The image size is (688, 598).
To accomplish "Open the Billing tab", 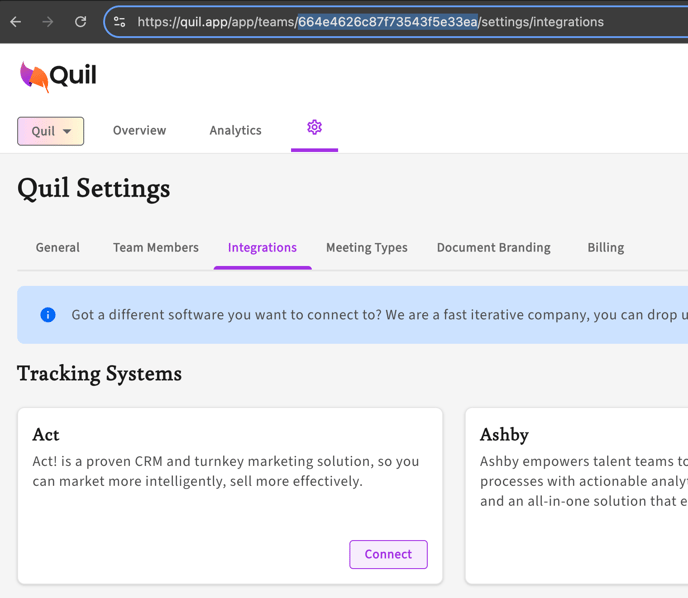I will pyautogui.click(x=606, y=247).
